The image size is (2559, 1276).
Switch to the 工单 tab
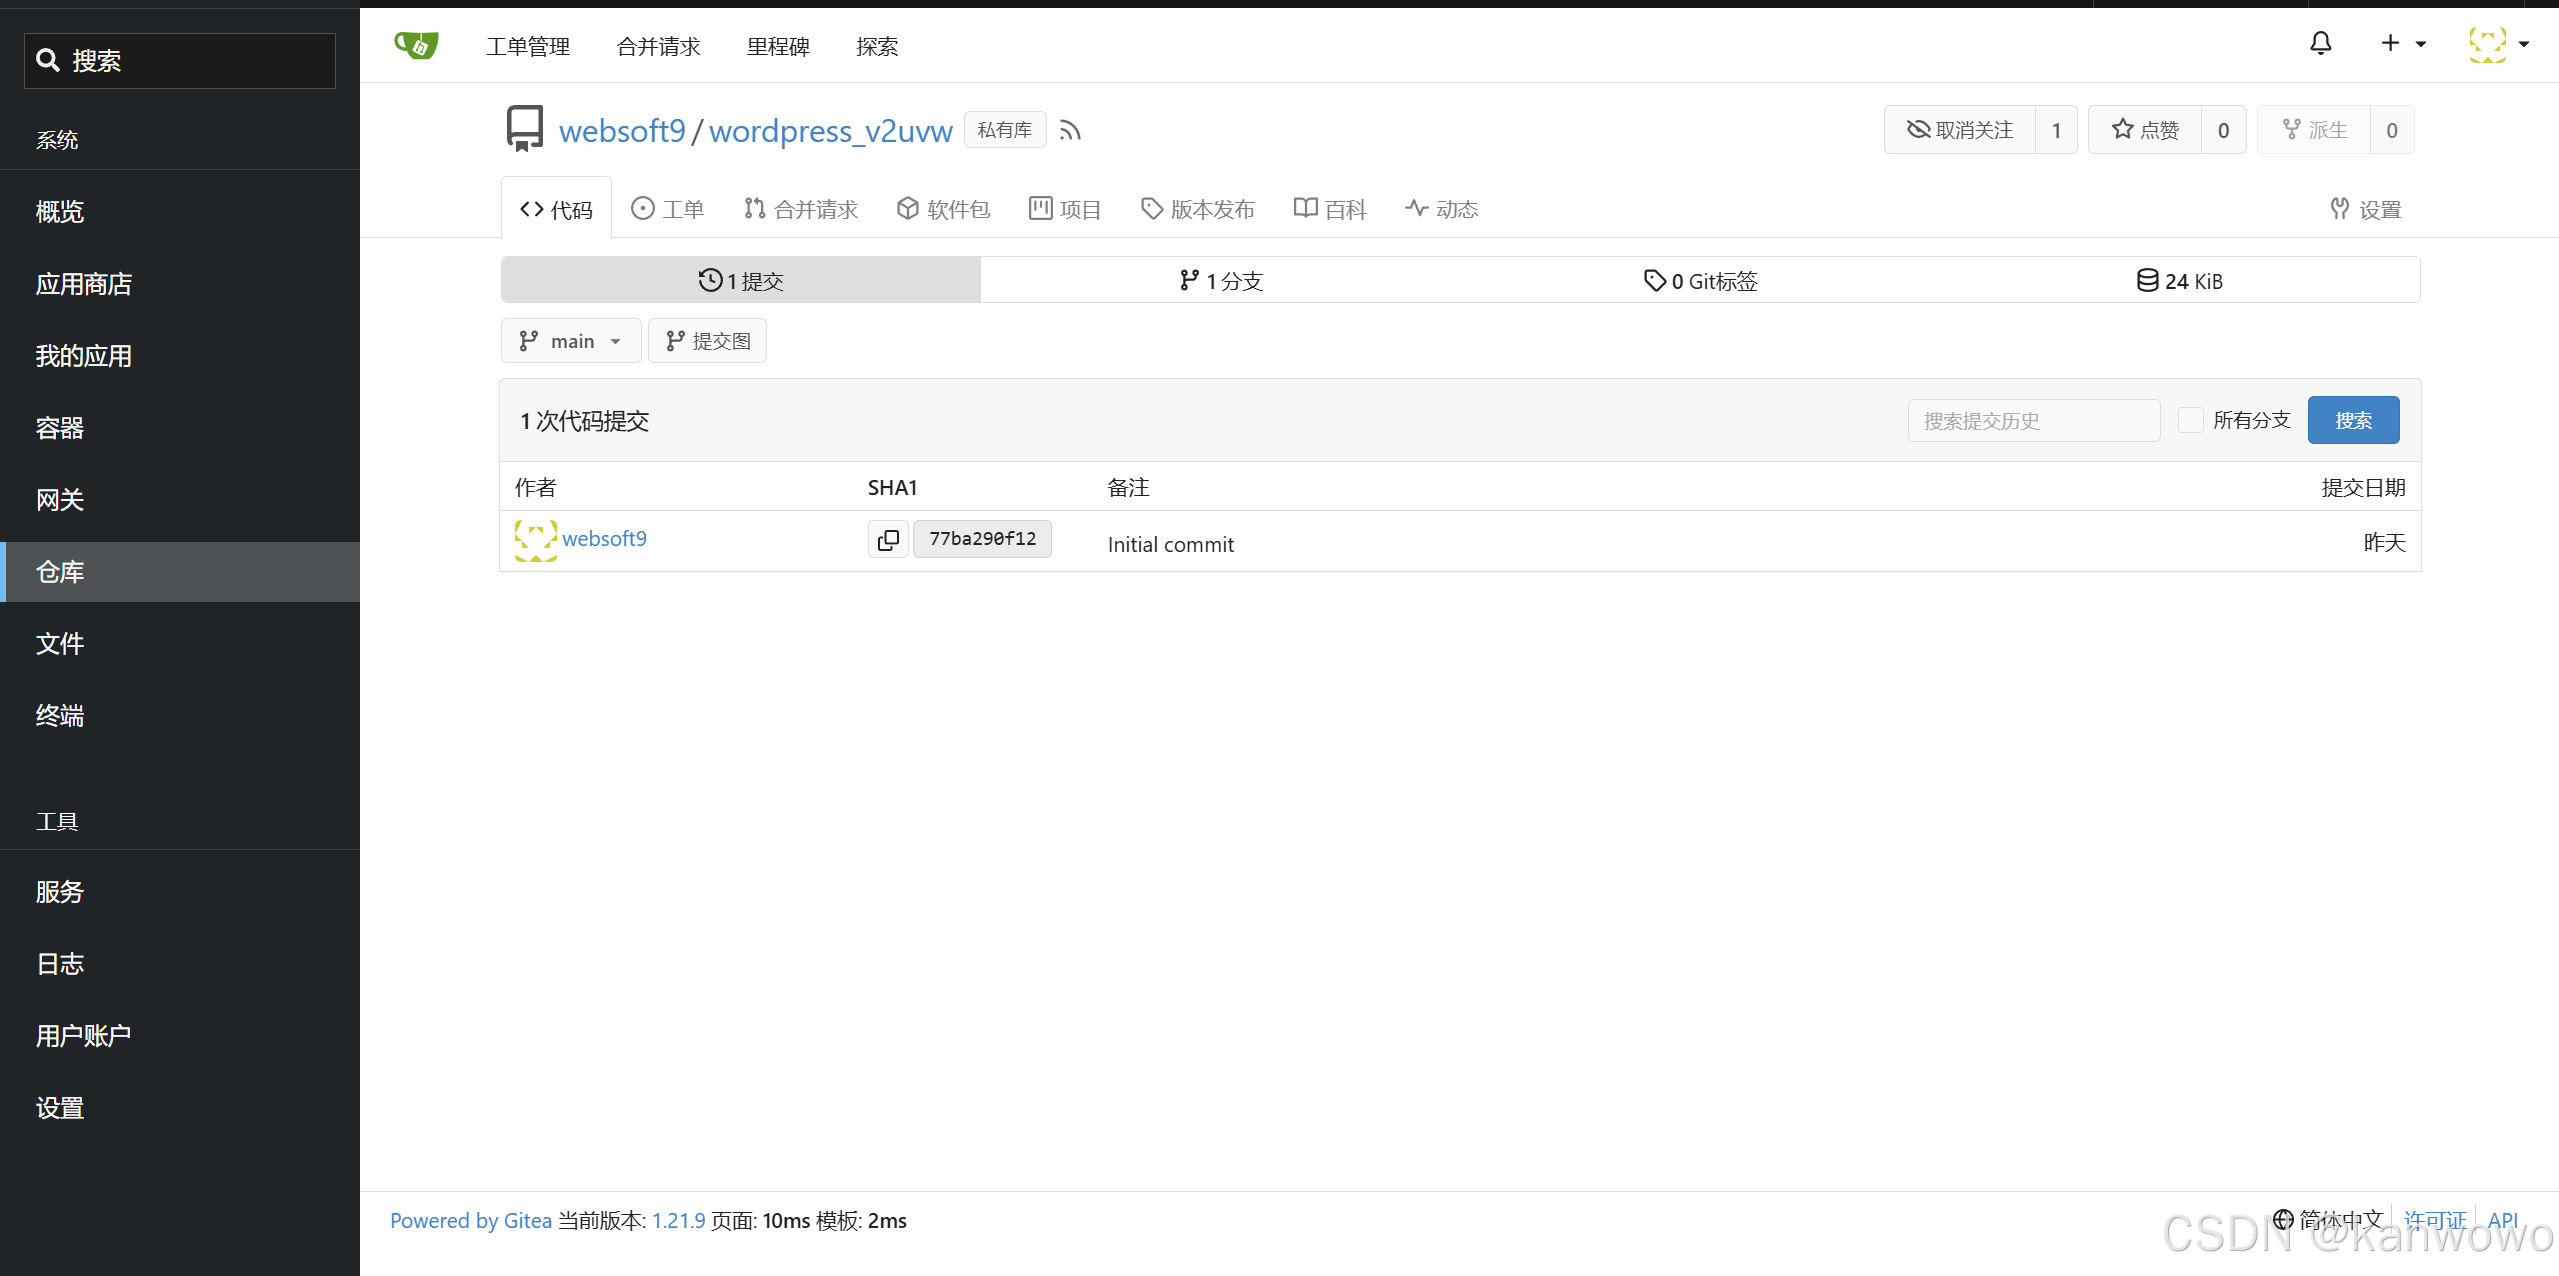[x=668, y=209]
